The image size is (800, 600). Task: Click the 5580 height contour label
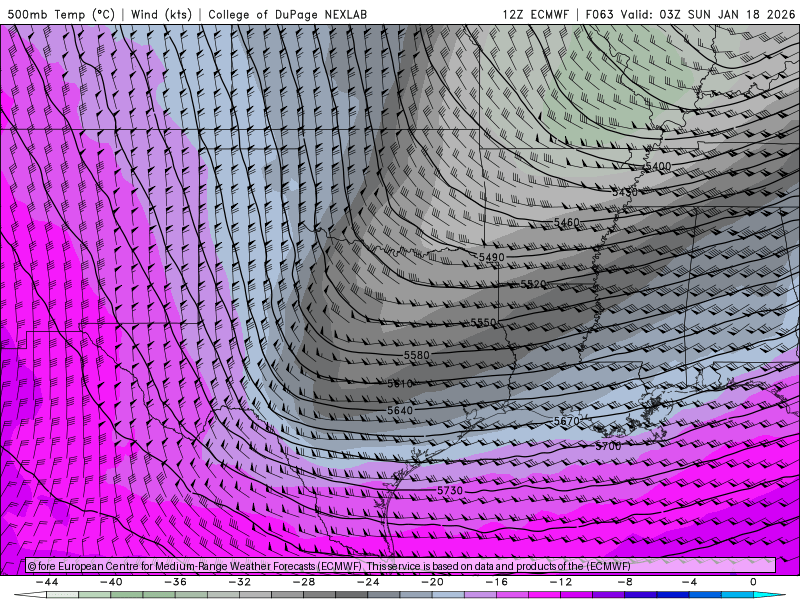pos(417,355)
